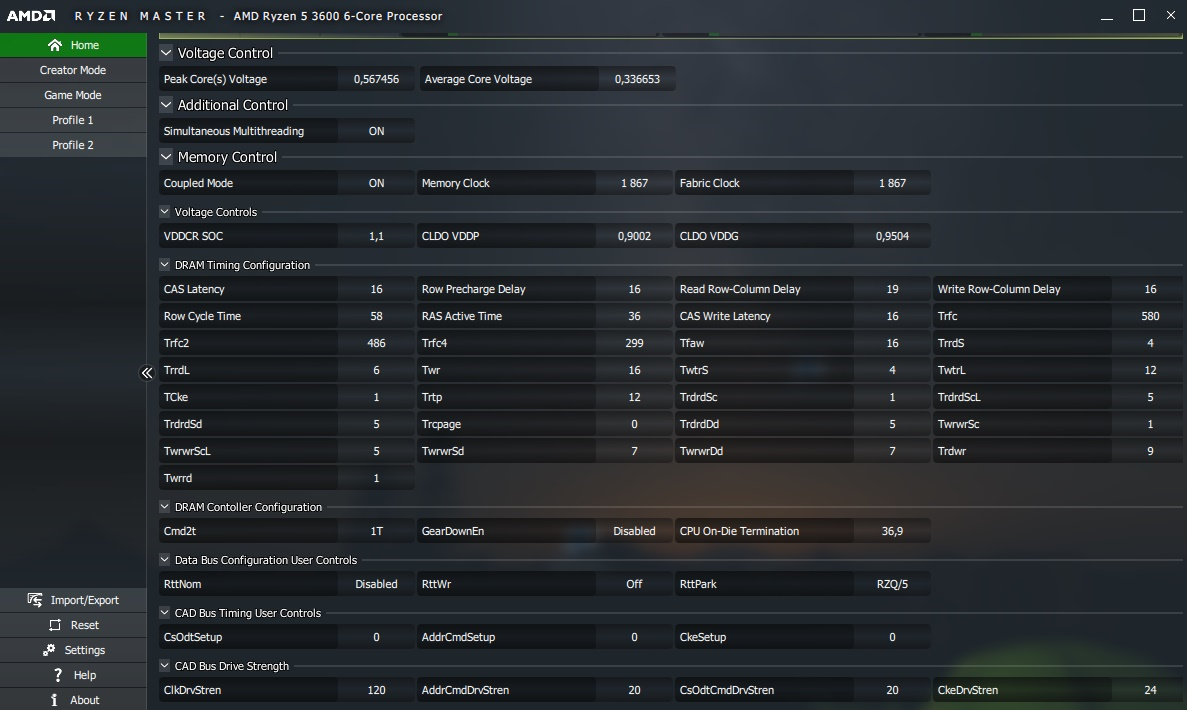The image size is (1187, 710).
Task: Click the TwtrL value 12
Action: click(x=1150, y=370)
